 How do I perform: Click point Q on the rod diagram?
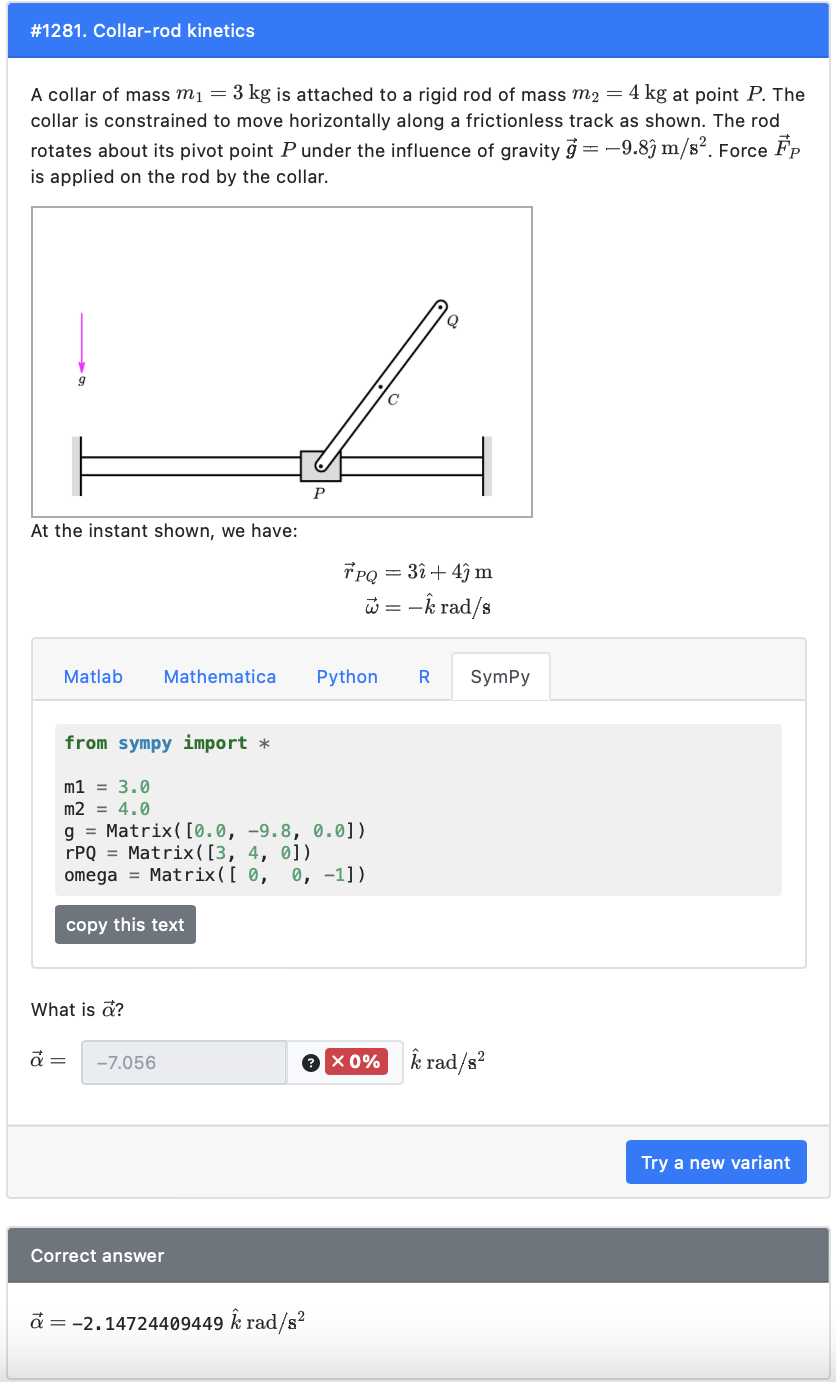pyautogui.click(x=441, y=307)
